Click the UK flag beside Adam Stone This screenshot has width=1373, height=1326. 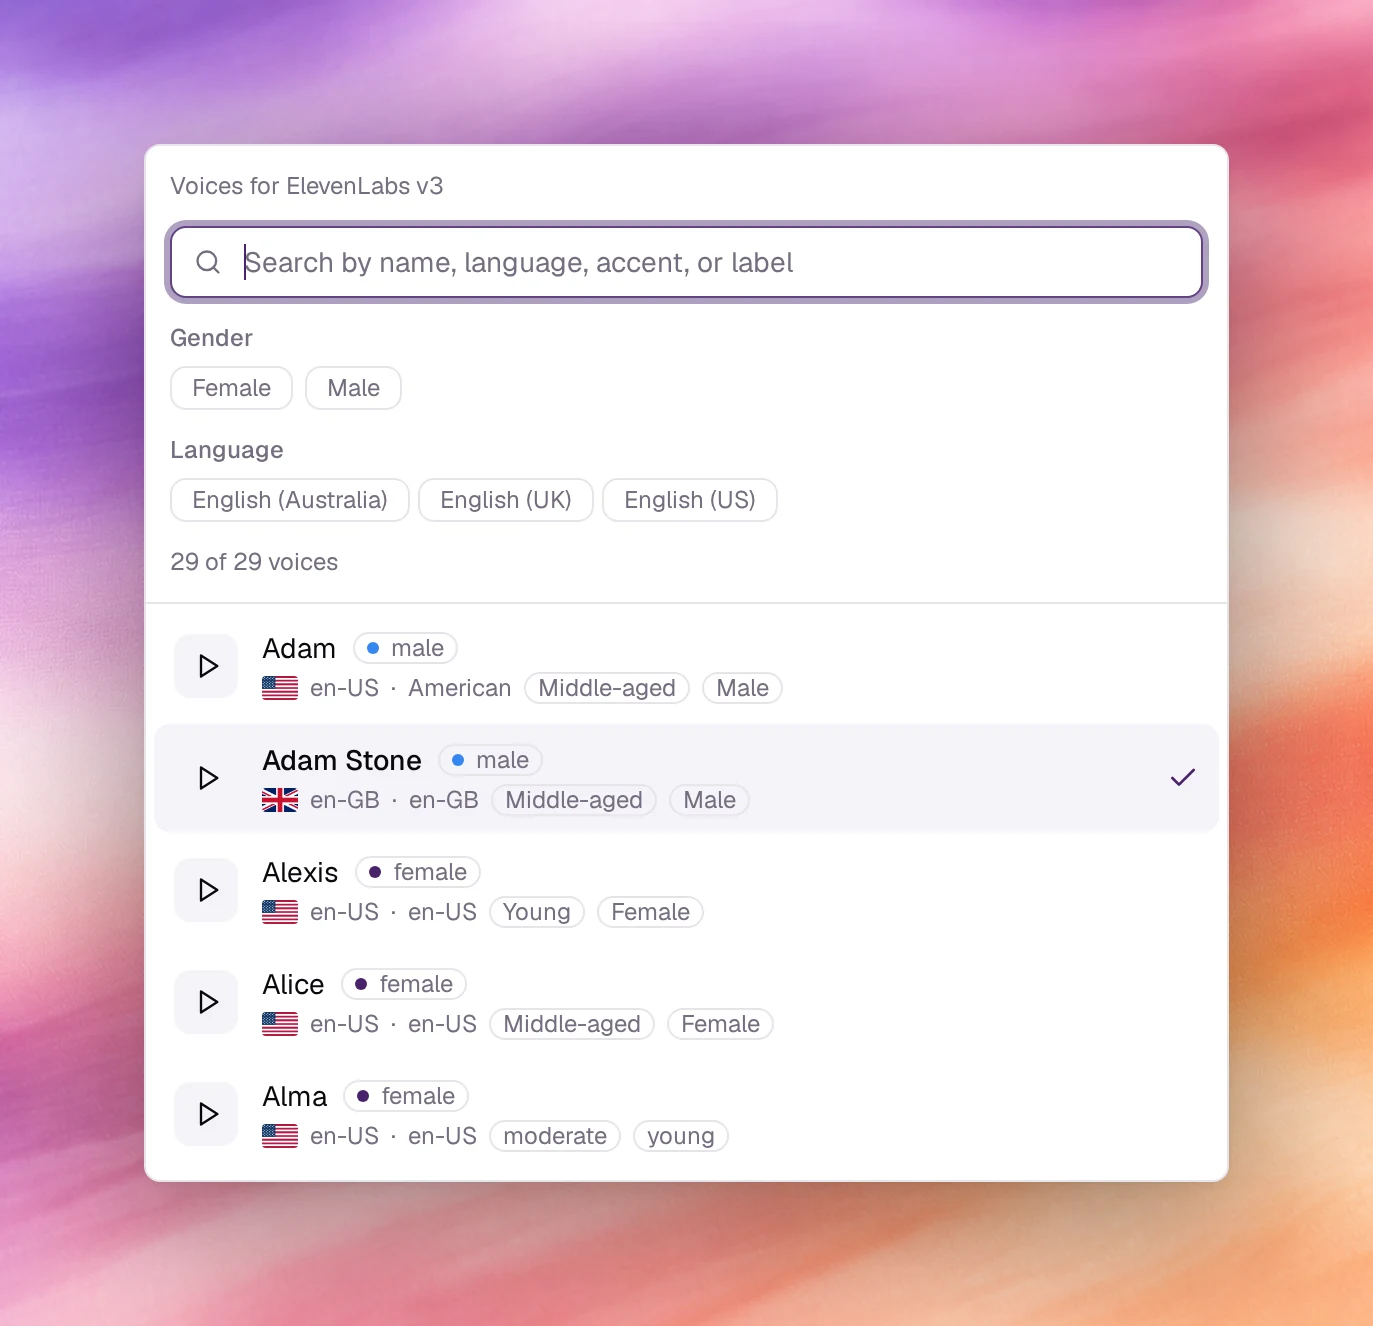tap(280, 800)
